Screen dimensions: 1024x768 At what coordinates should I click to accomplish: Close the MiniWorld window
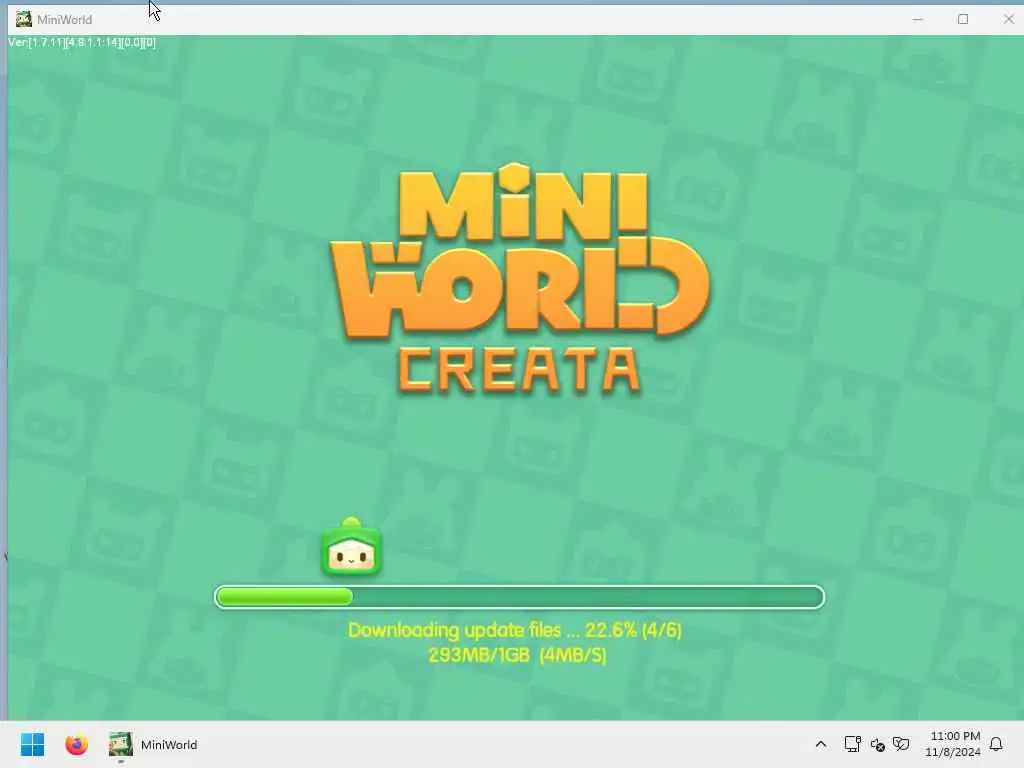[x=1008, y=19]
